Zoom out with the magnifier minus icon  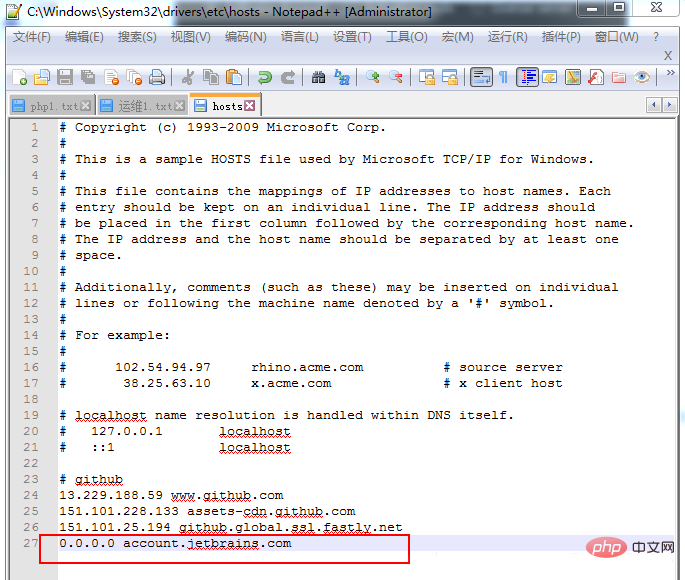(x=396, y=77)
